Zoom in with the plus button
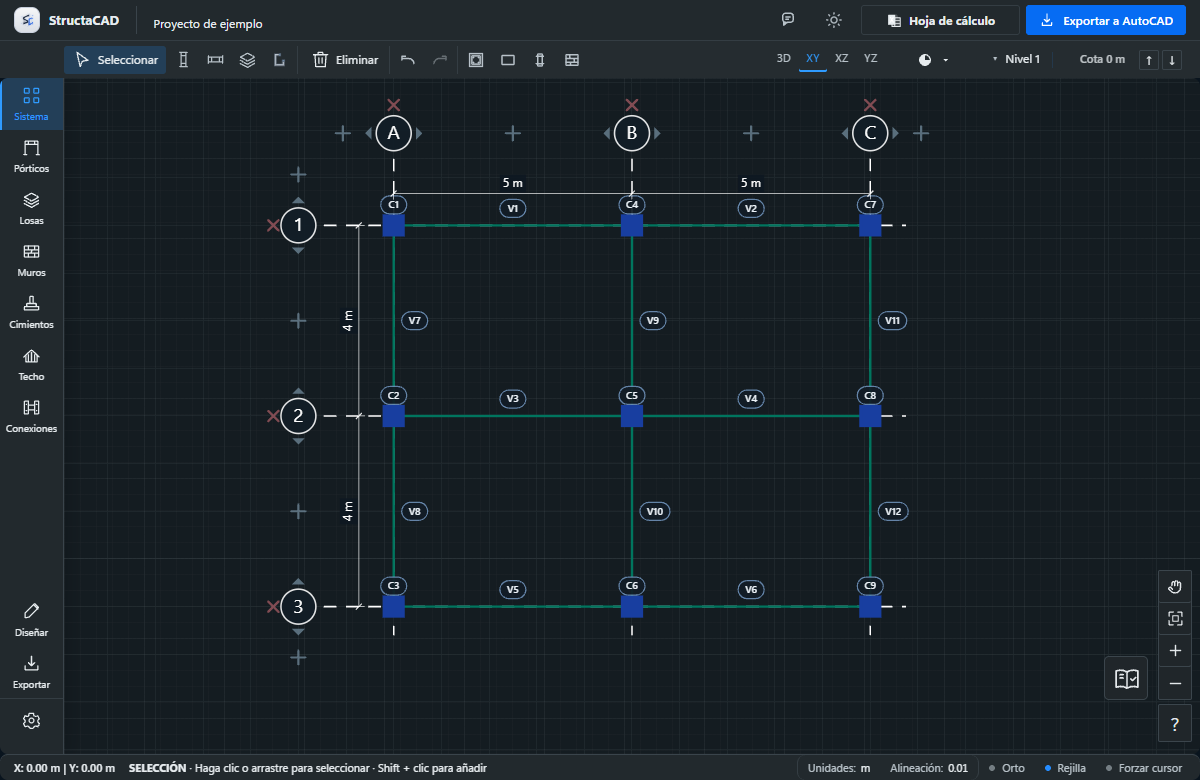 tap(1175, 651)
